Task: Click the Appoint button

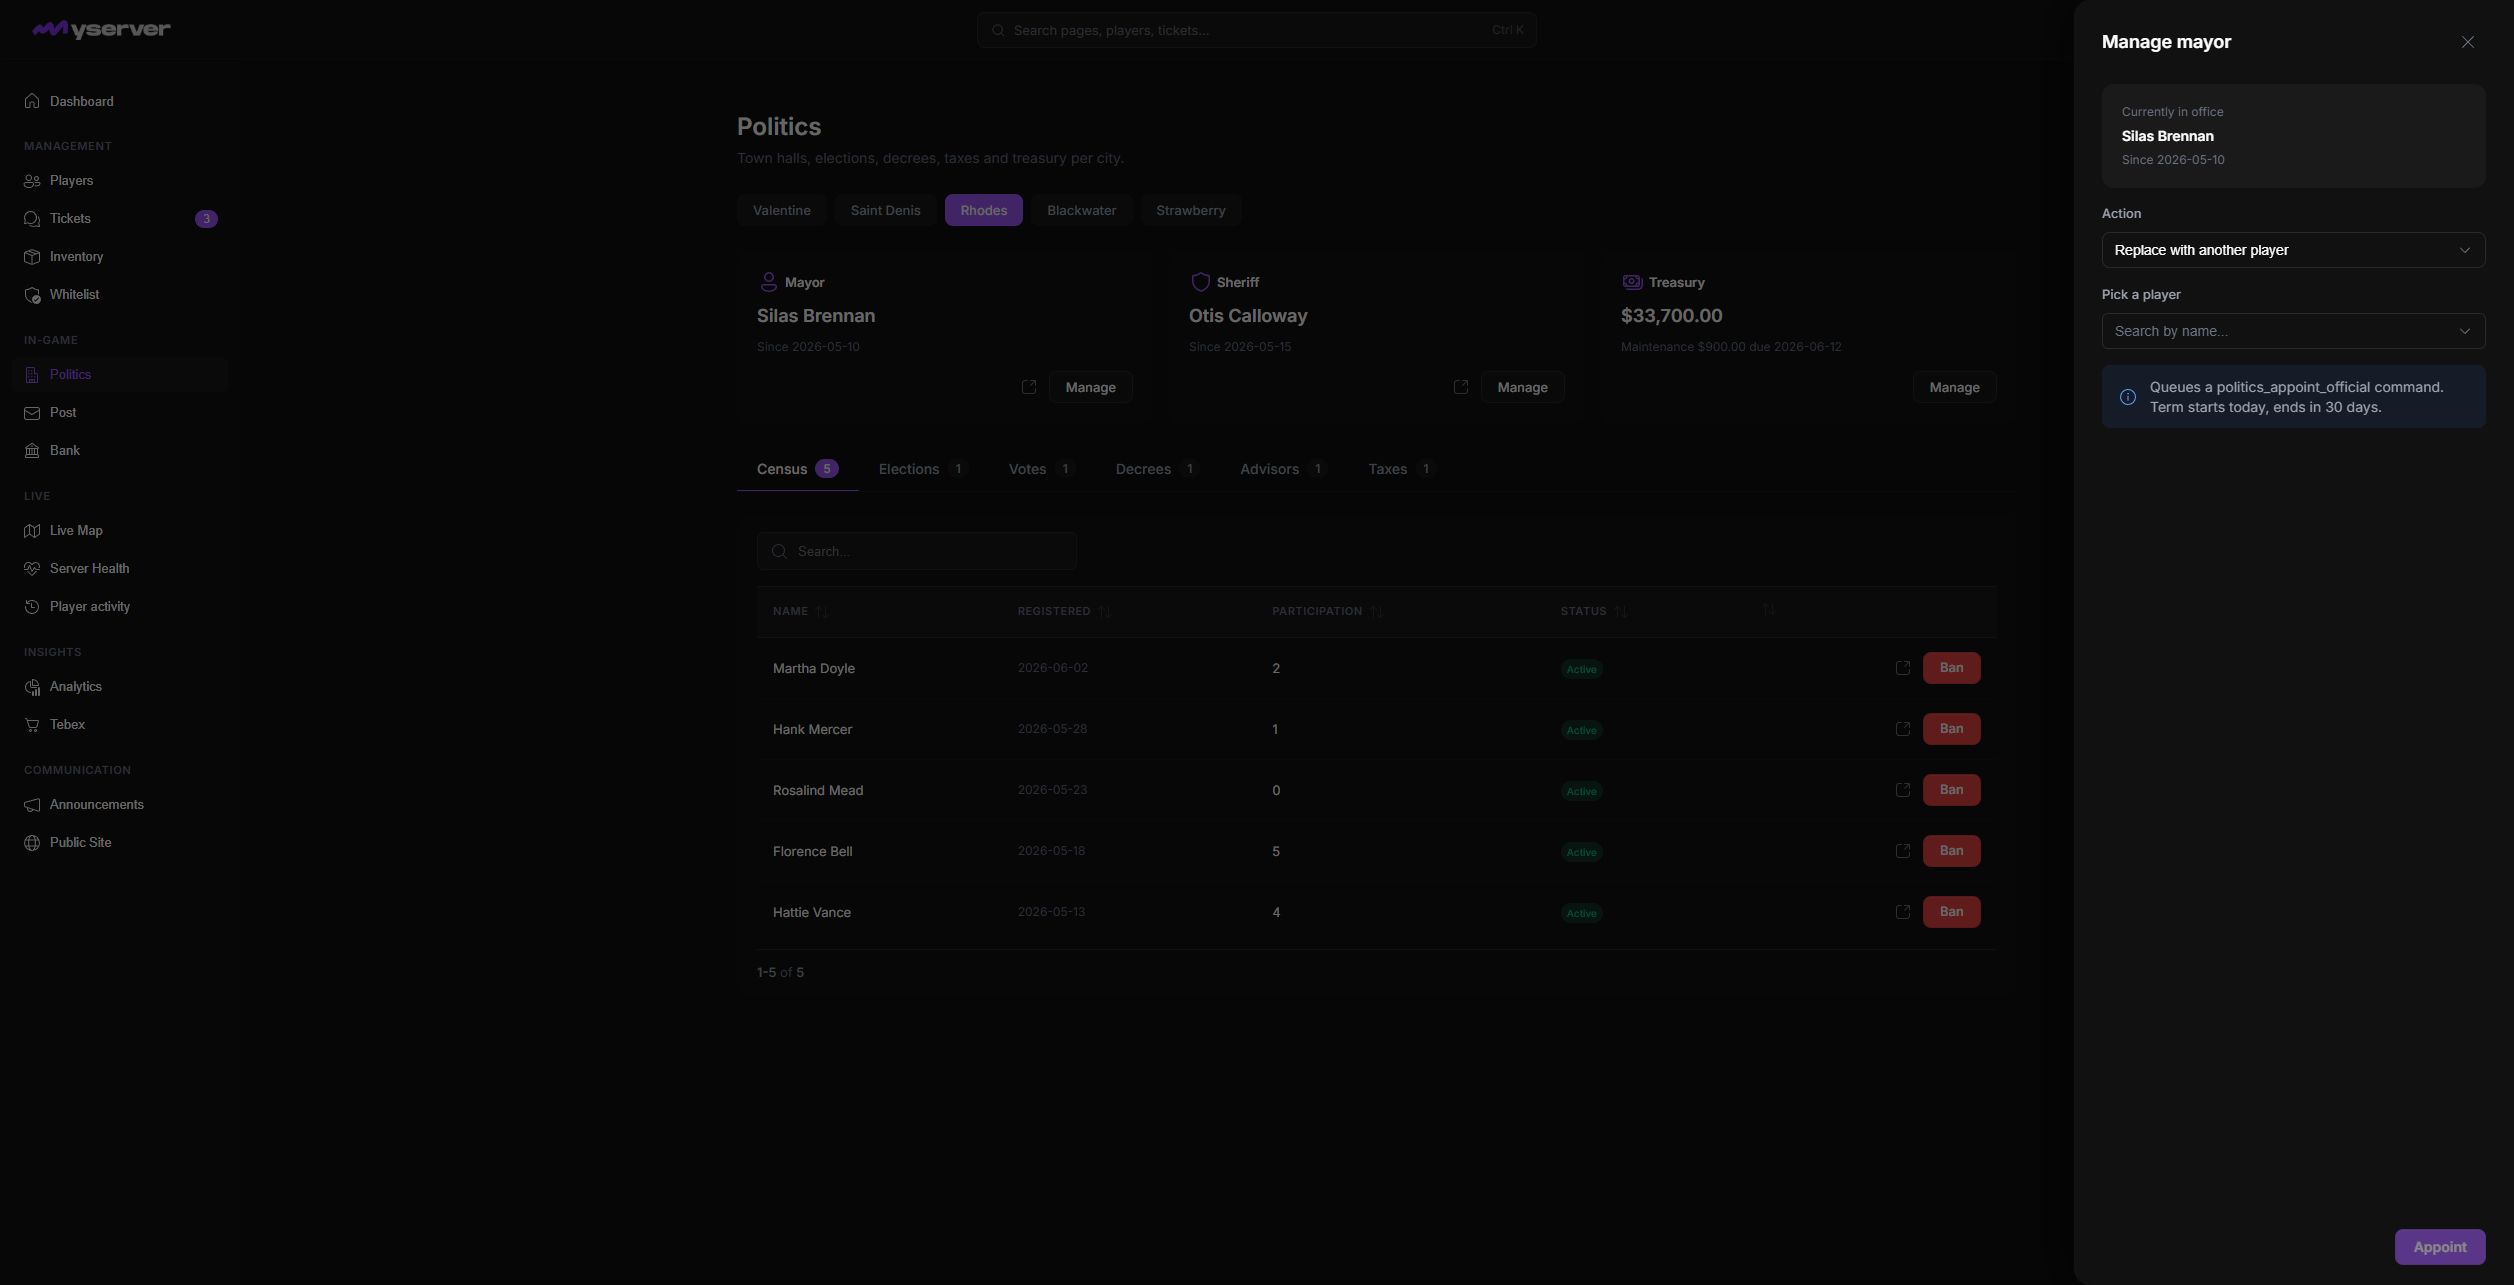Action: (2439, 1247)
